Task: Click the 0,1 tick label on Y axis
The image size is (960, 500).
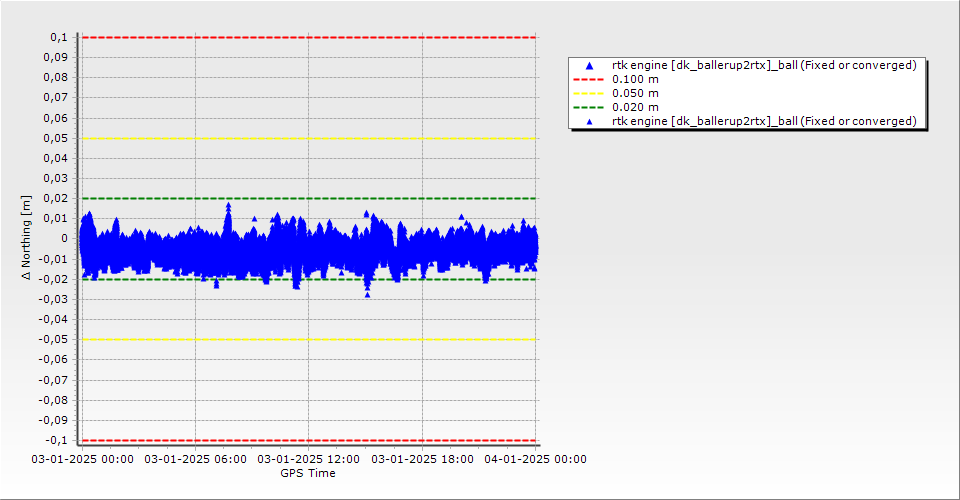Action: [x=59, y=37]
